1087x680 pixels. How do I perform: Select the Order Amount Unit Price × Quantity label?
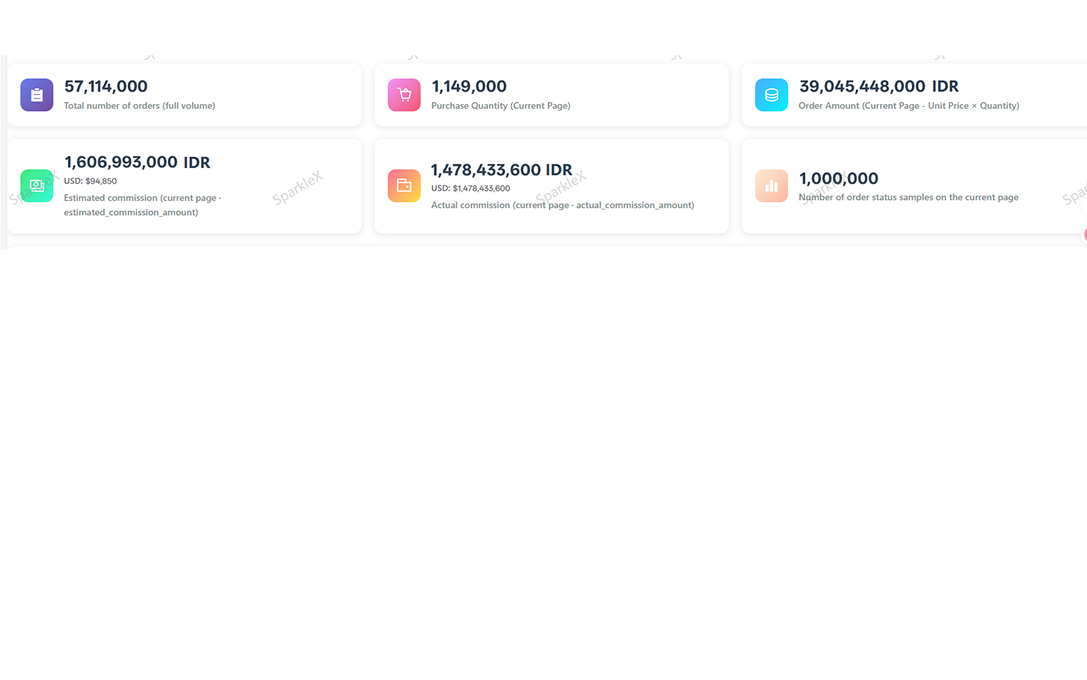(x=908, y=106)
